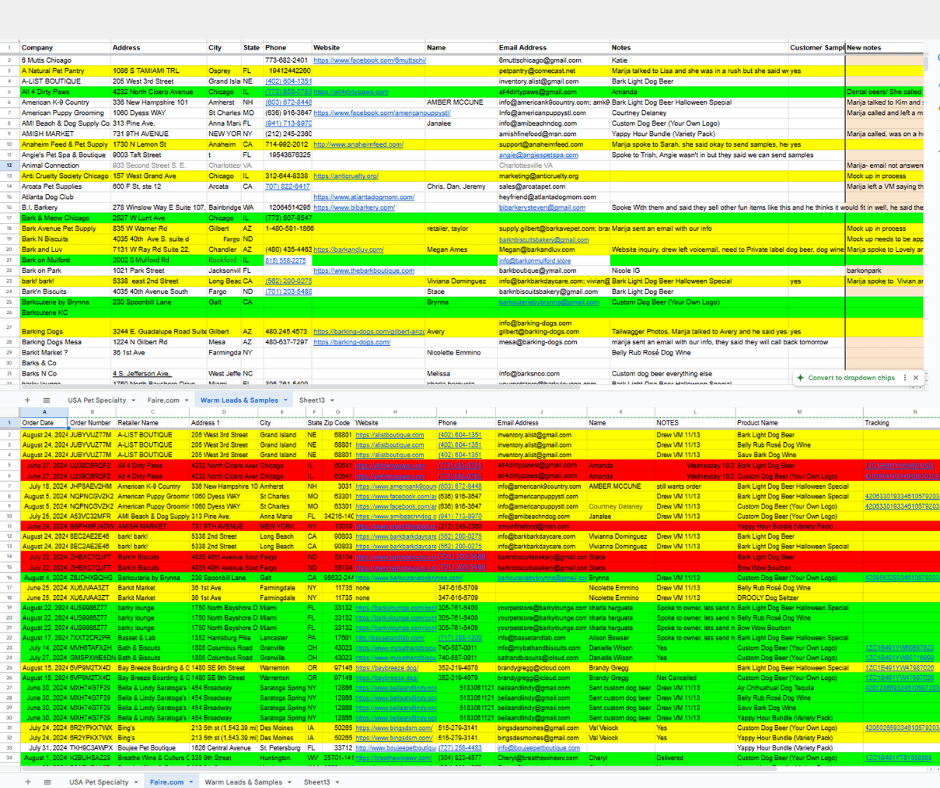The height and width of the screenshot is (788, 940).
Task: Open the anaheimfeed.com website link
Action: click(x=358, y=145)
